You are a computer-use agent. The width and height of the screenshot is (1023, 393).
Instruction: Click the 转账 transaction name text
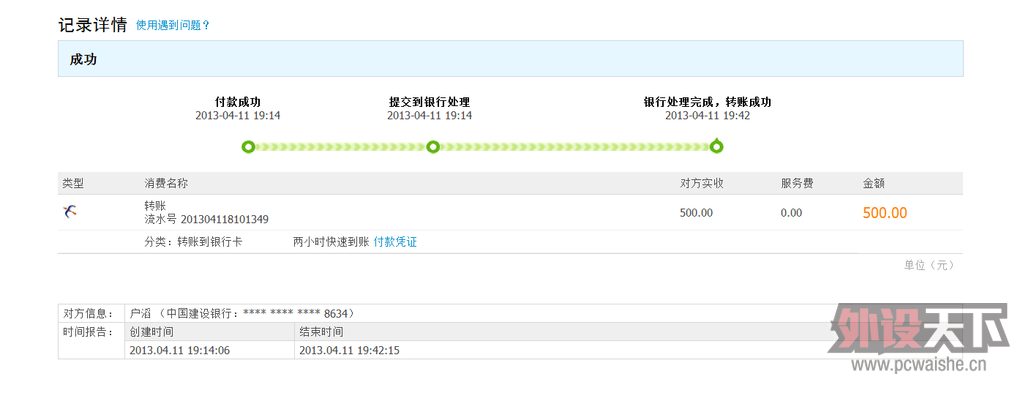[x=155, y=206]
